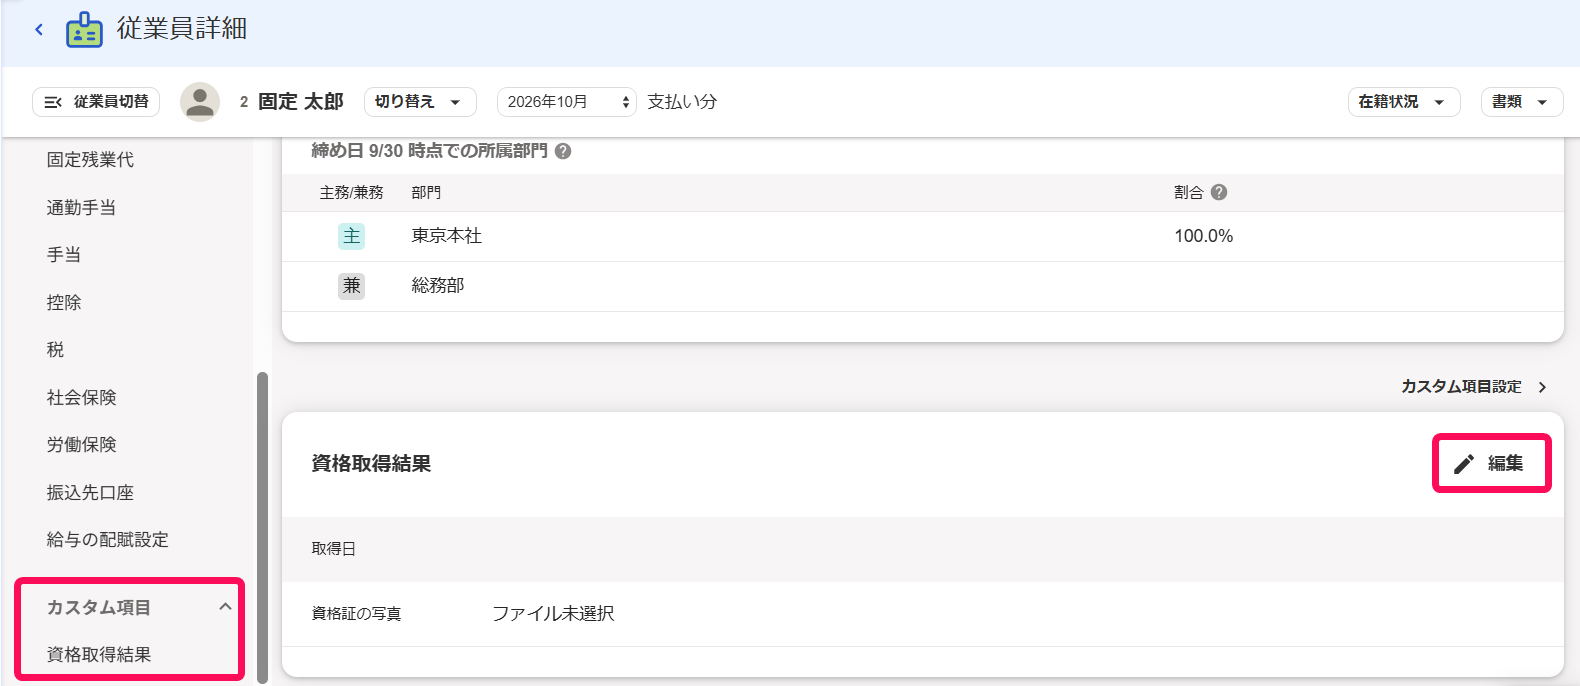Click the 部門 column header
Screen dimensions: 1580x686
(x=426, y=192)
